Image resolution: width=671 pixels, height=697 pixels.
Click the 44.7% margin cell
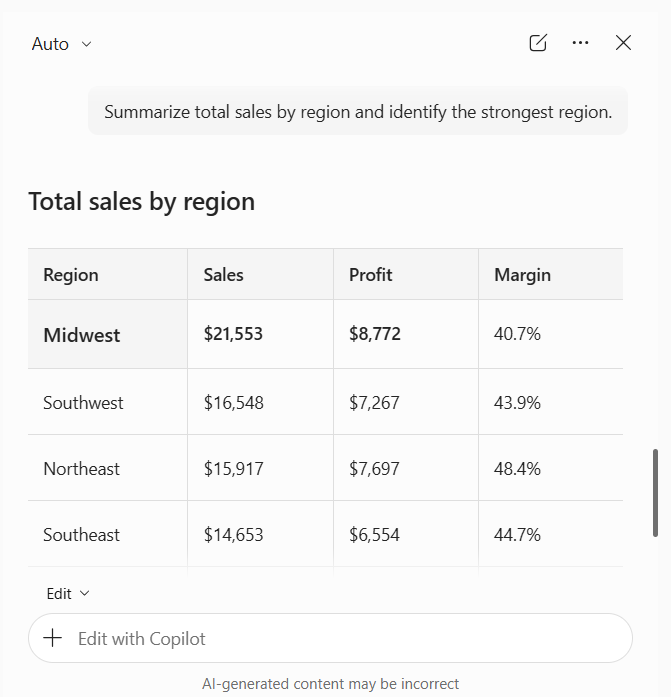click(551, 534)
